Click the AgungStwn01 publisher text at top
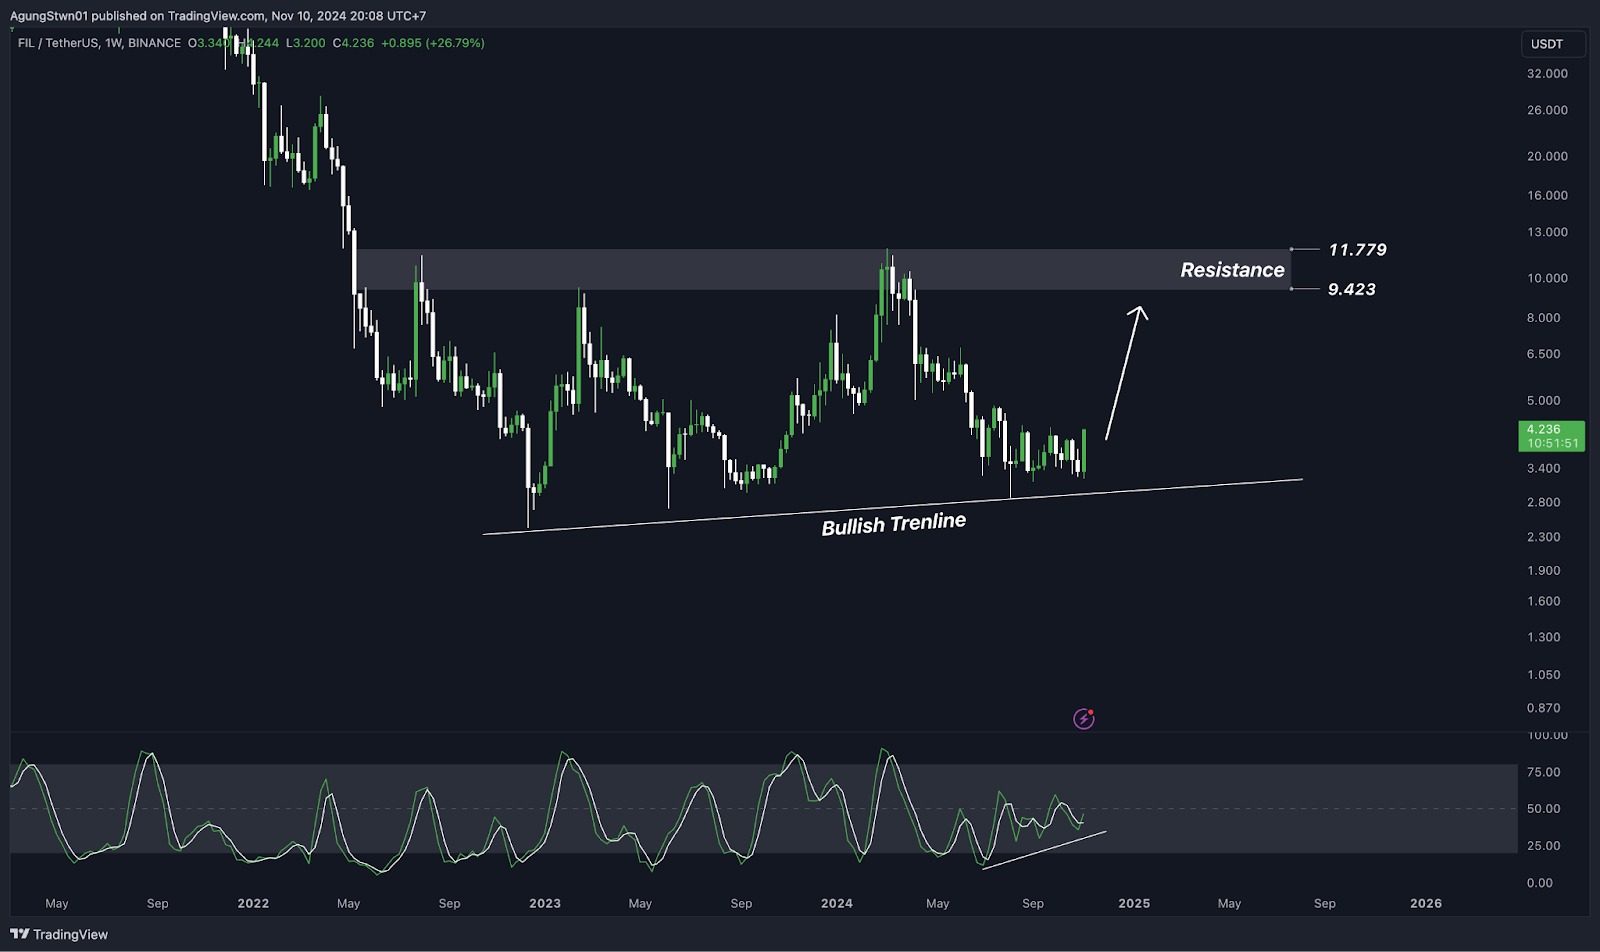Viewport: 1600px width, 952px height. coord(49,16)
